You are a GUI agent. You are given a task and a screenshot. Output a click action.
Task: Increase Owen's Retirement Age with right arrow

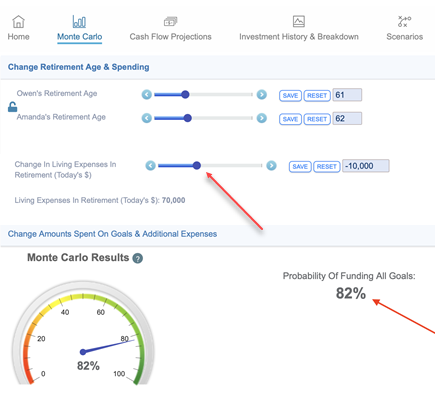coord(262,95)
